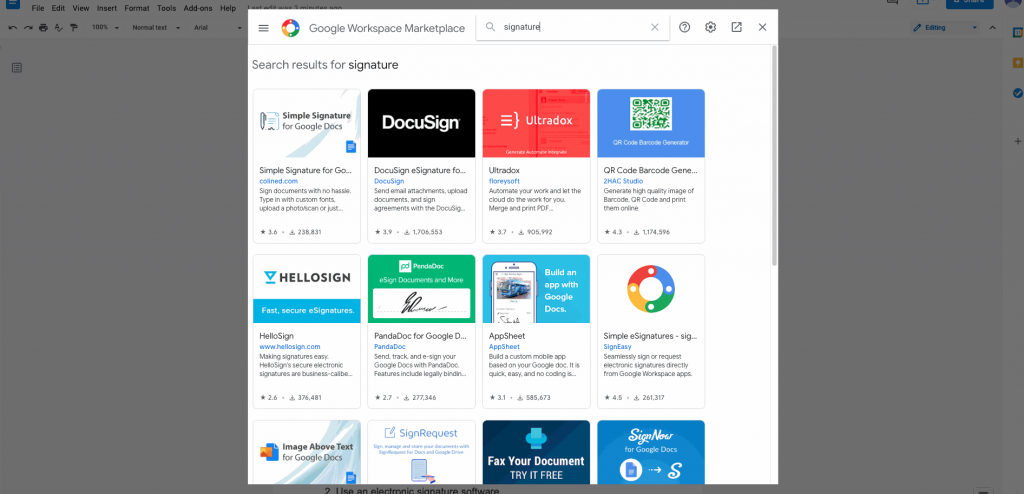Open the Edit menu in Google Docs
1024x494 pixels.
[58, 8]
